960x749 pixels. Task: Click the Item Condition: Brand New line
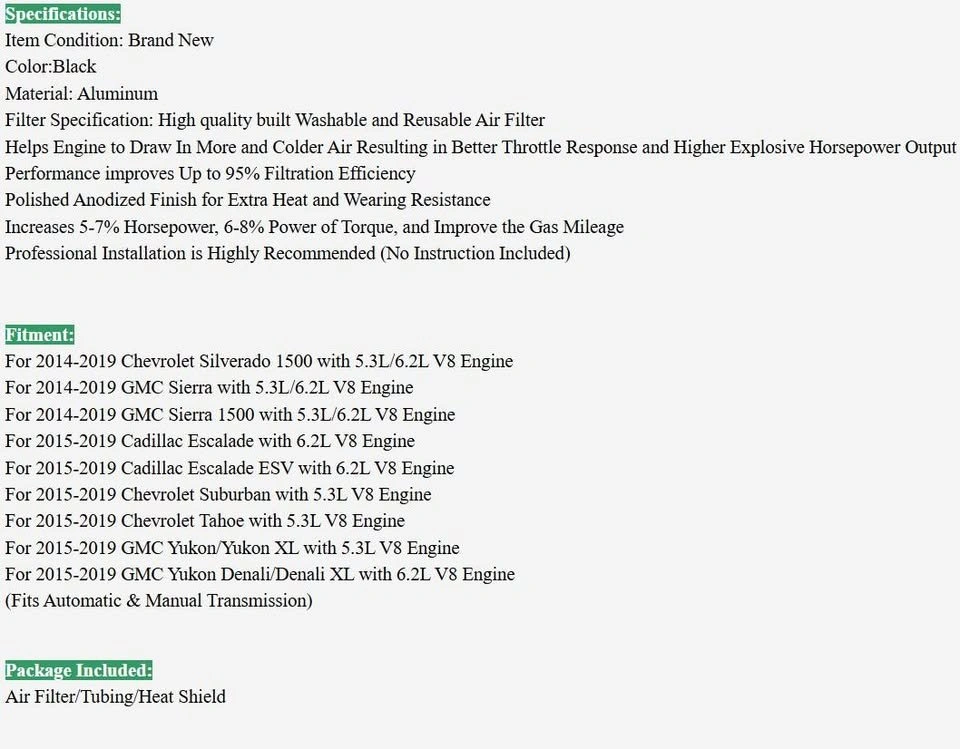[x=109, y=40]
